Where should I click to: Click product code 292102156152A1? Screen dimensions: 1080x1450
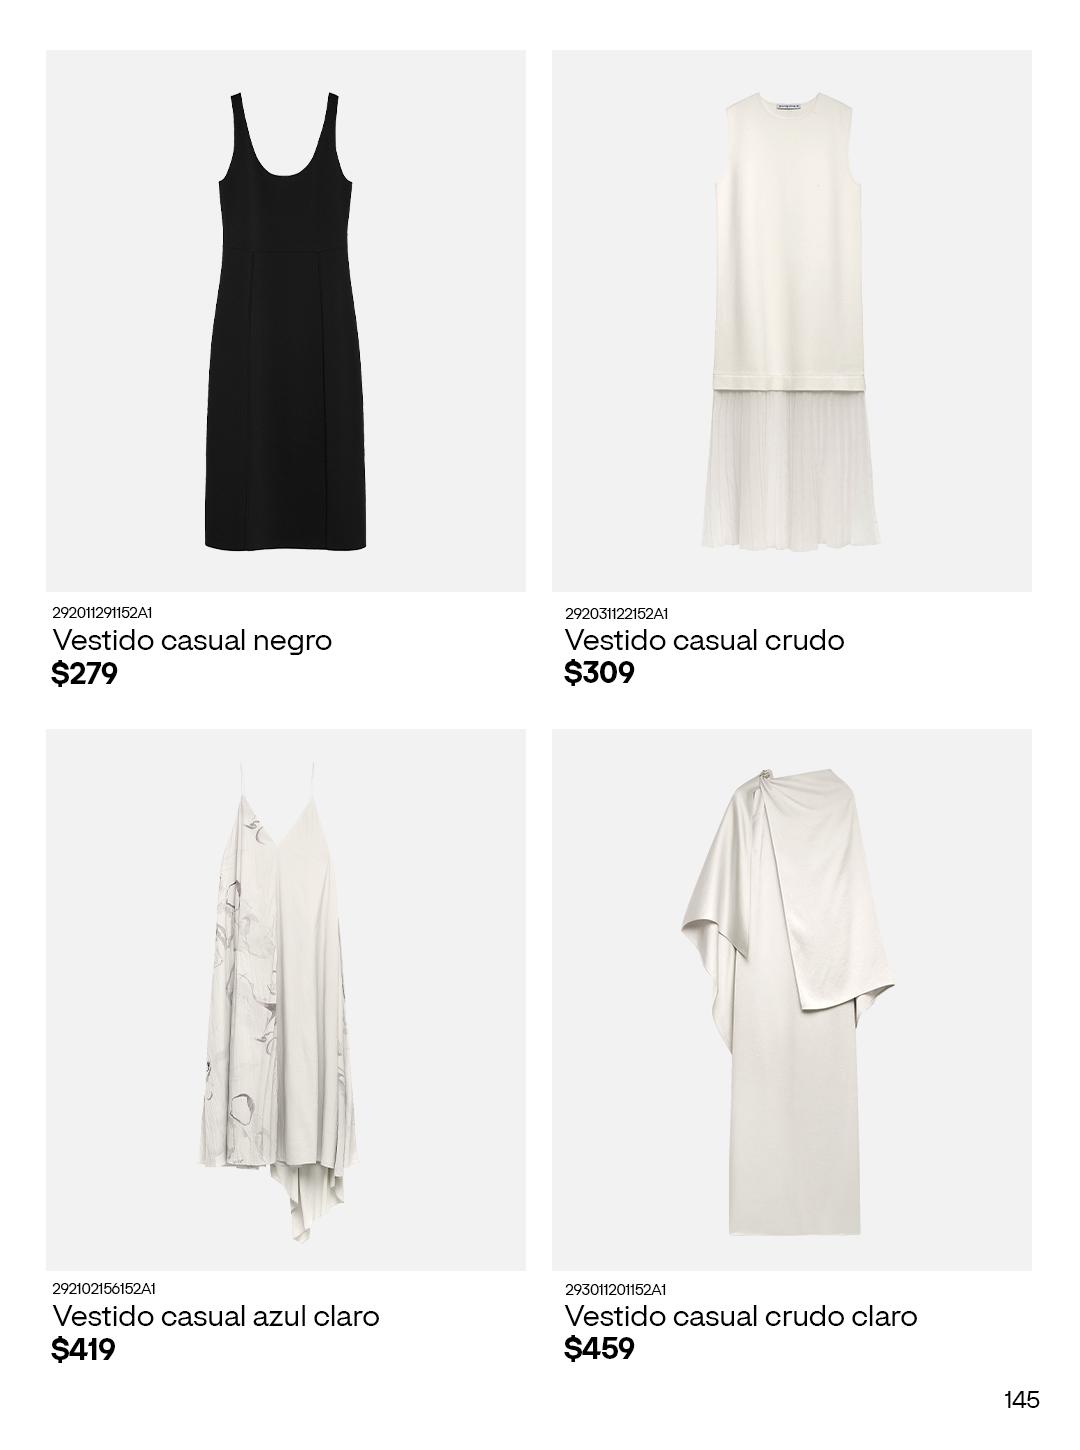pos(104,1288)
